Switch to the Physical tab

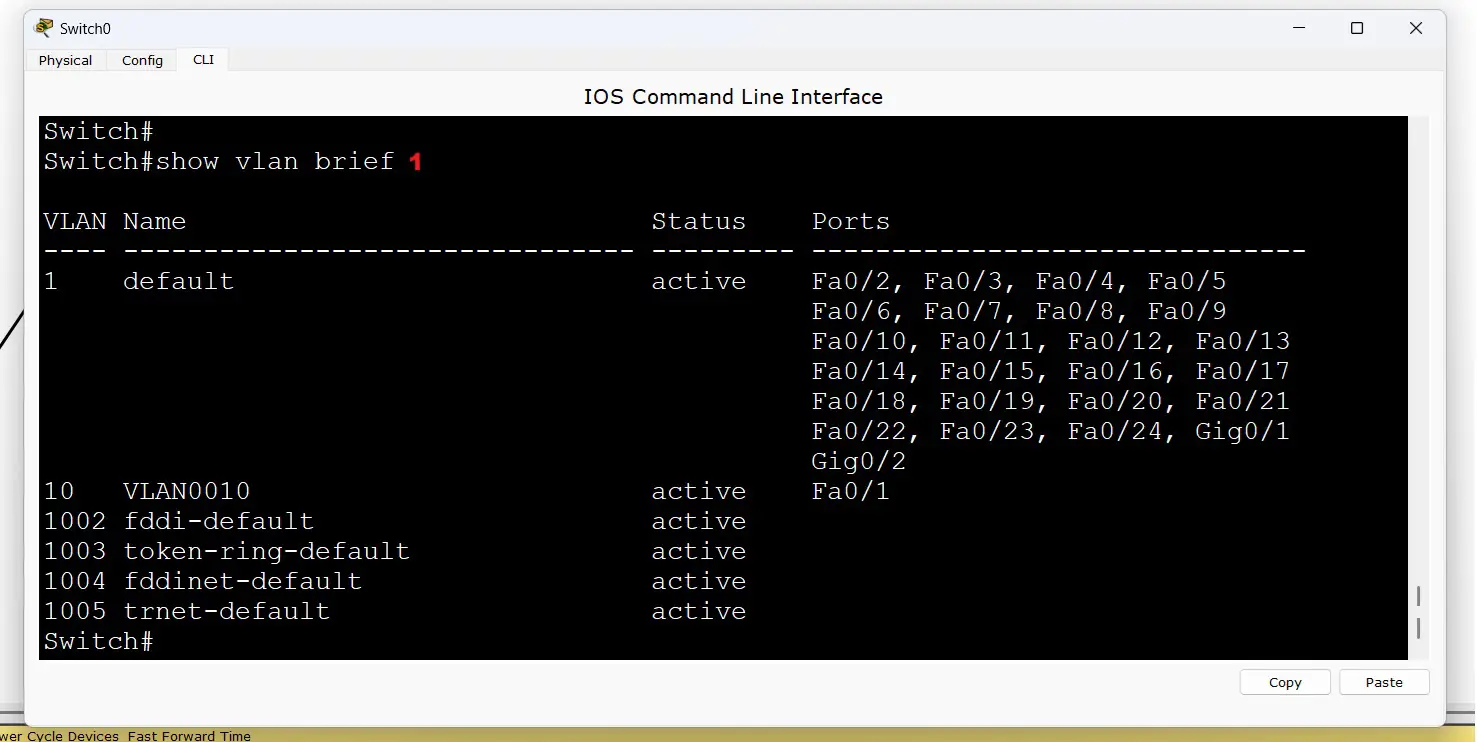pos(65,60)
